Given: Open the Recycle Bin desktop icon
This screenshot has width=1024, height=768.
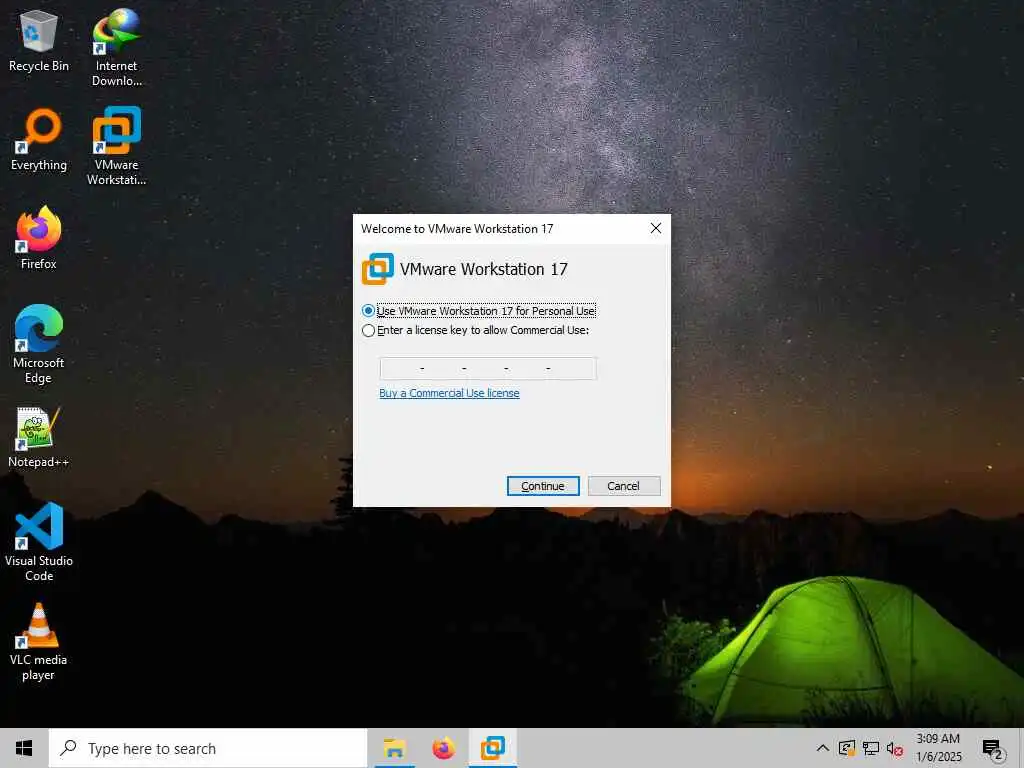Looking at the screenshot, I should click(x=39, y=41).
